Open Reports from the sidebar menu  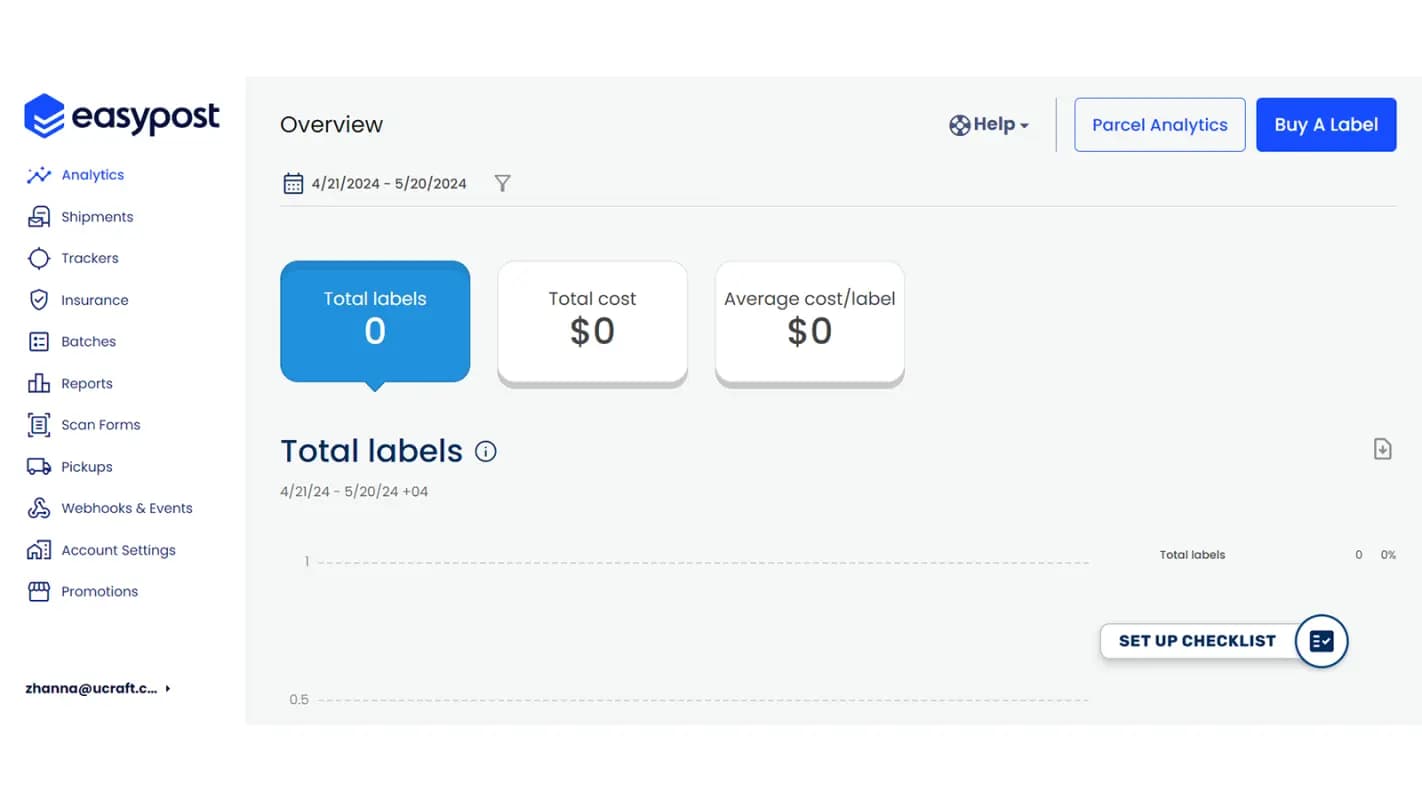[86, 384]
